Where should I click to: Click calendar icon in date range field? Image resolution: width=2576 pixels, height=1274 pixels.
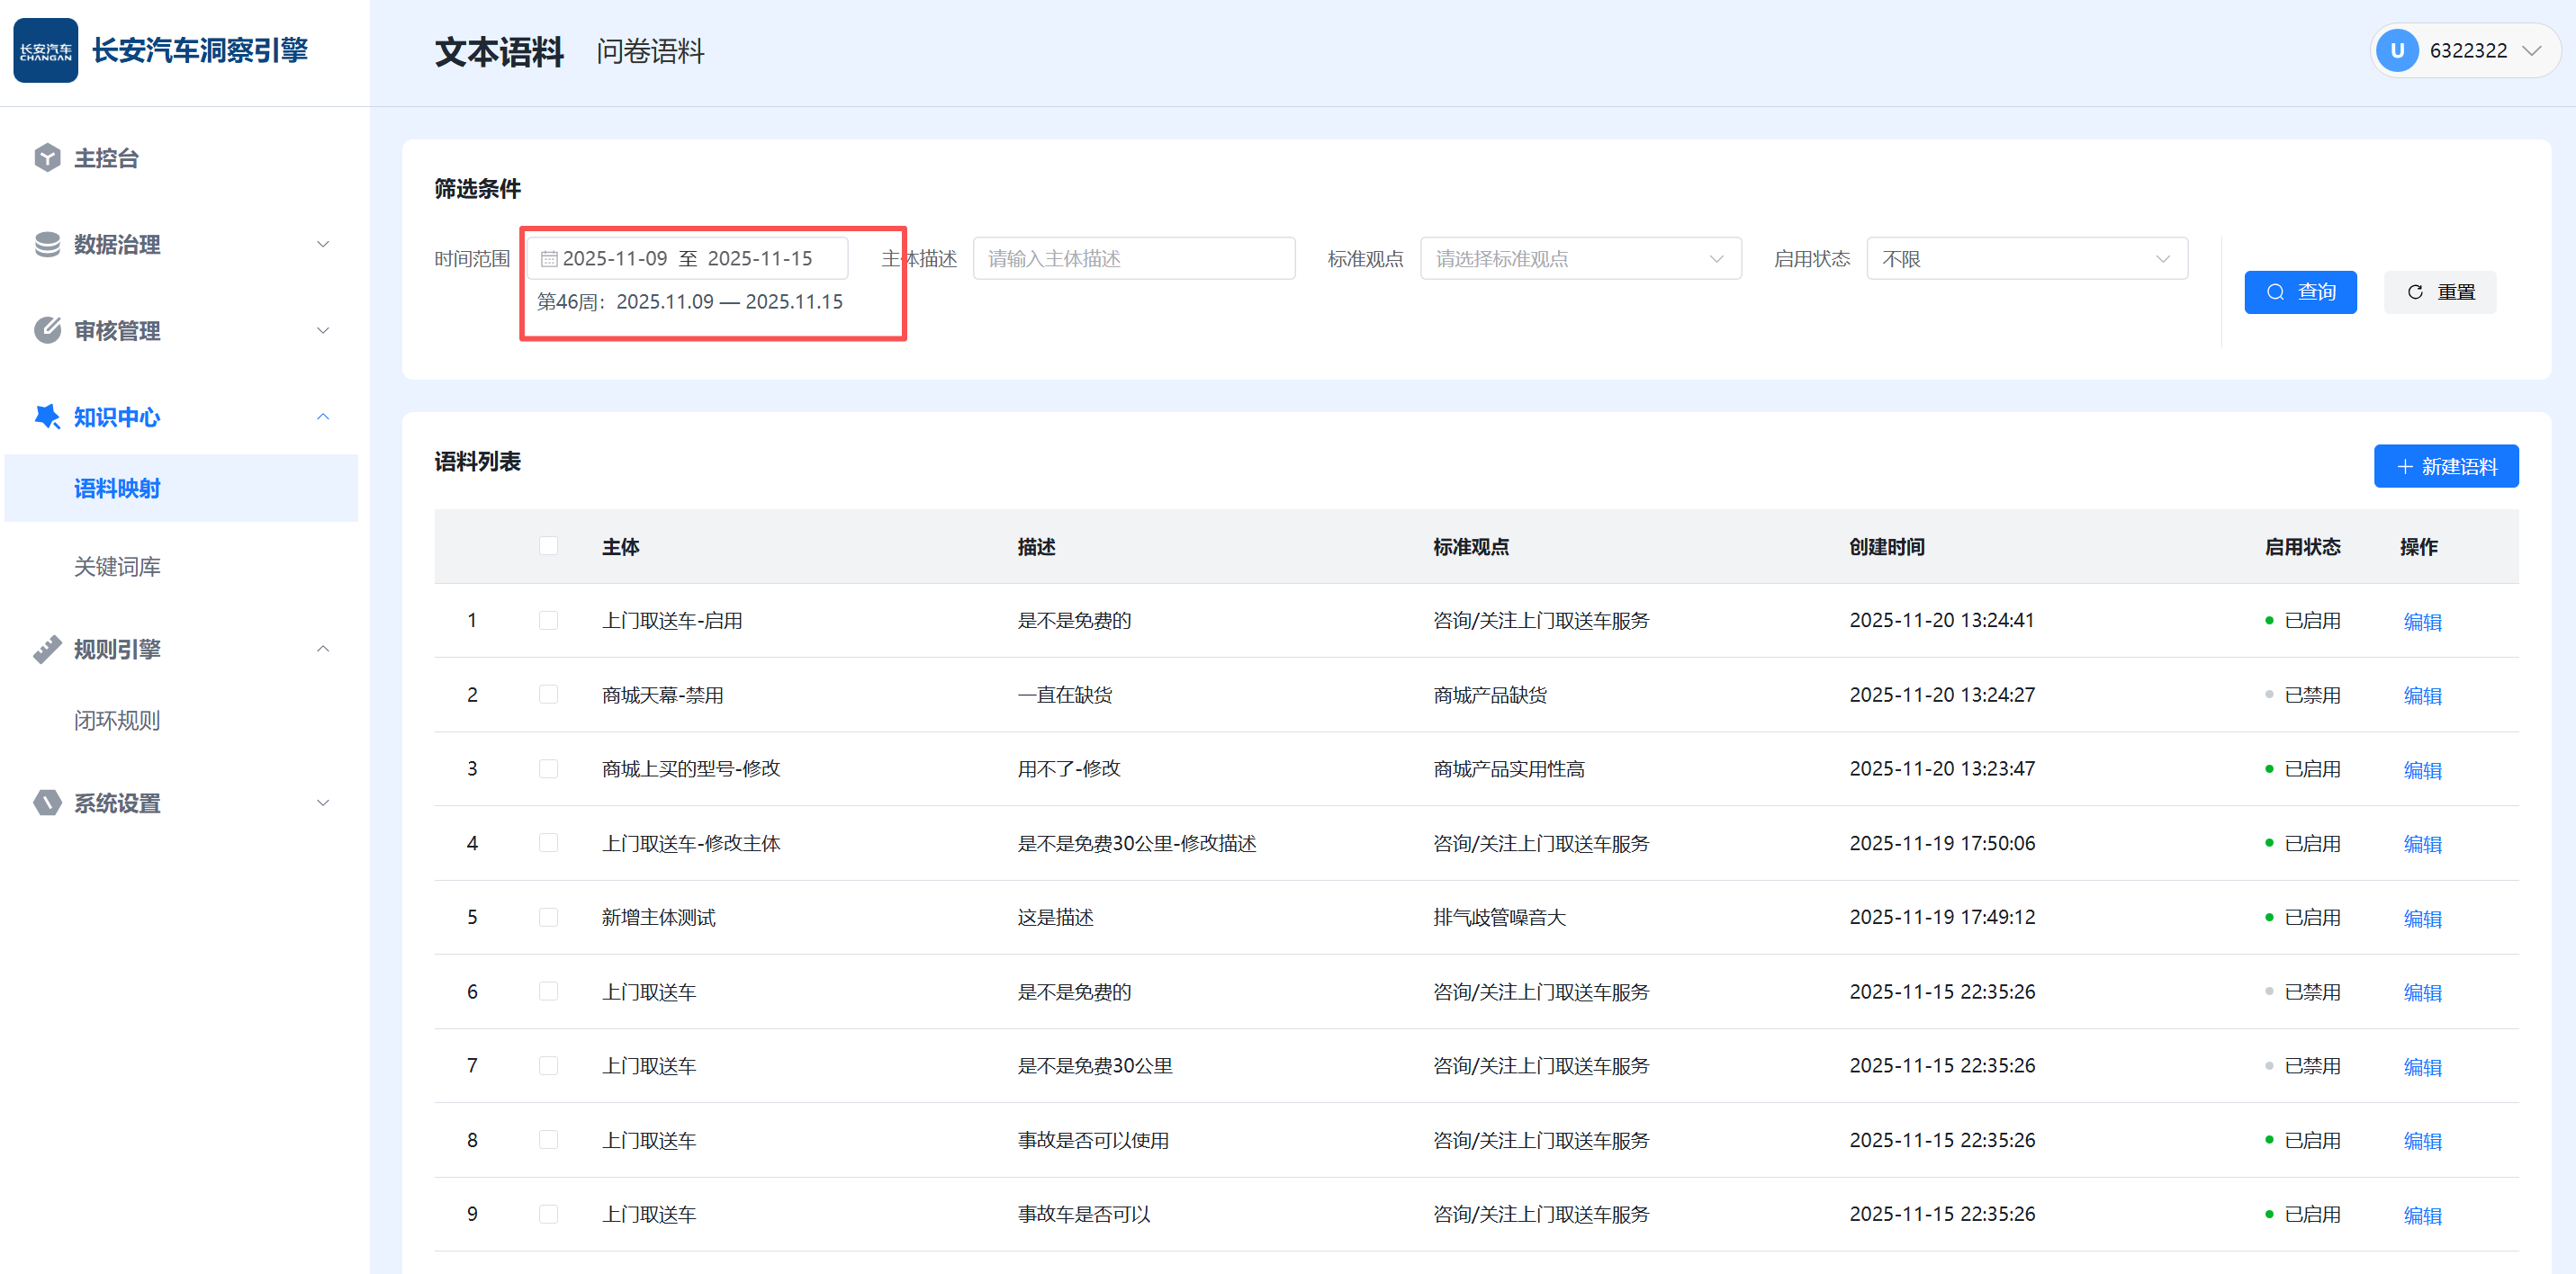tap(548, 259)
